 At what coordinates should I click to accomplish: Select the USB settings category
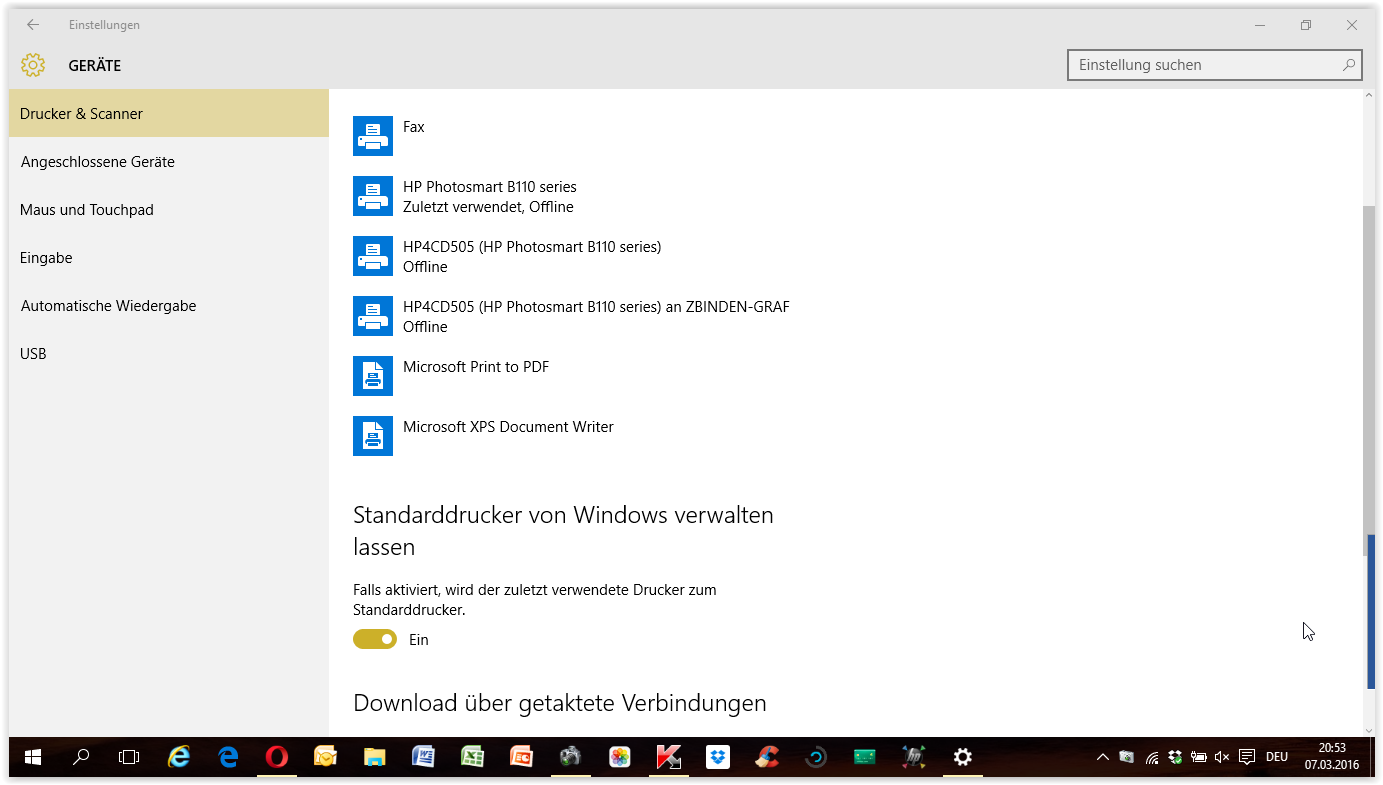(x=169, y=353)
